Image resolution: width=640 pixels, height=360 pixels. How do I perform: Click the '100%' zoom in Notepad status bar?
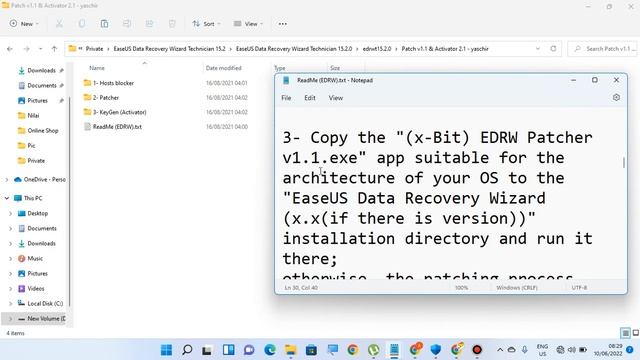pyautogui.click(x=461, y=288)
